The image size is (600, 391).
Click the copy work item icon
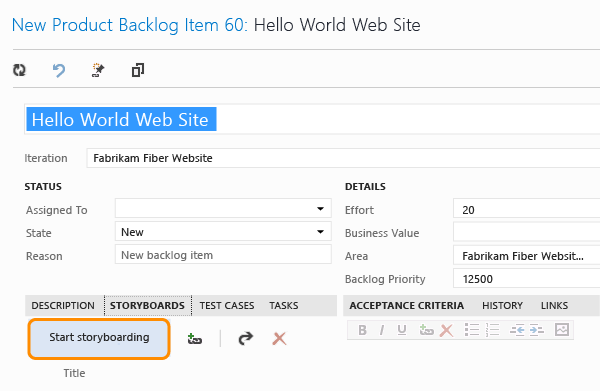(138, 70)
